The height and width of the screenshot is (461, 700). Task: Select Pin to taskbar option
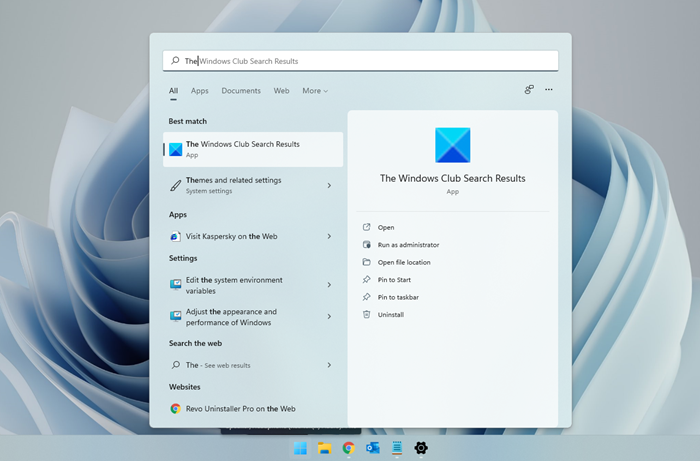pyautogui.click(x=398, y=297)
